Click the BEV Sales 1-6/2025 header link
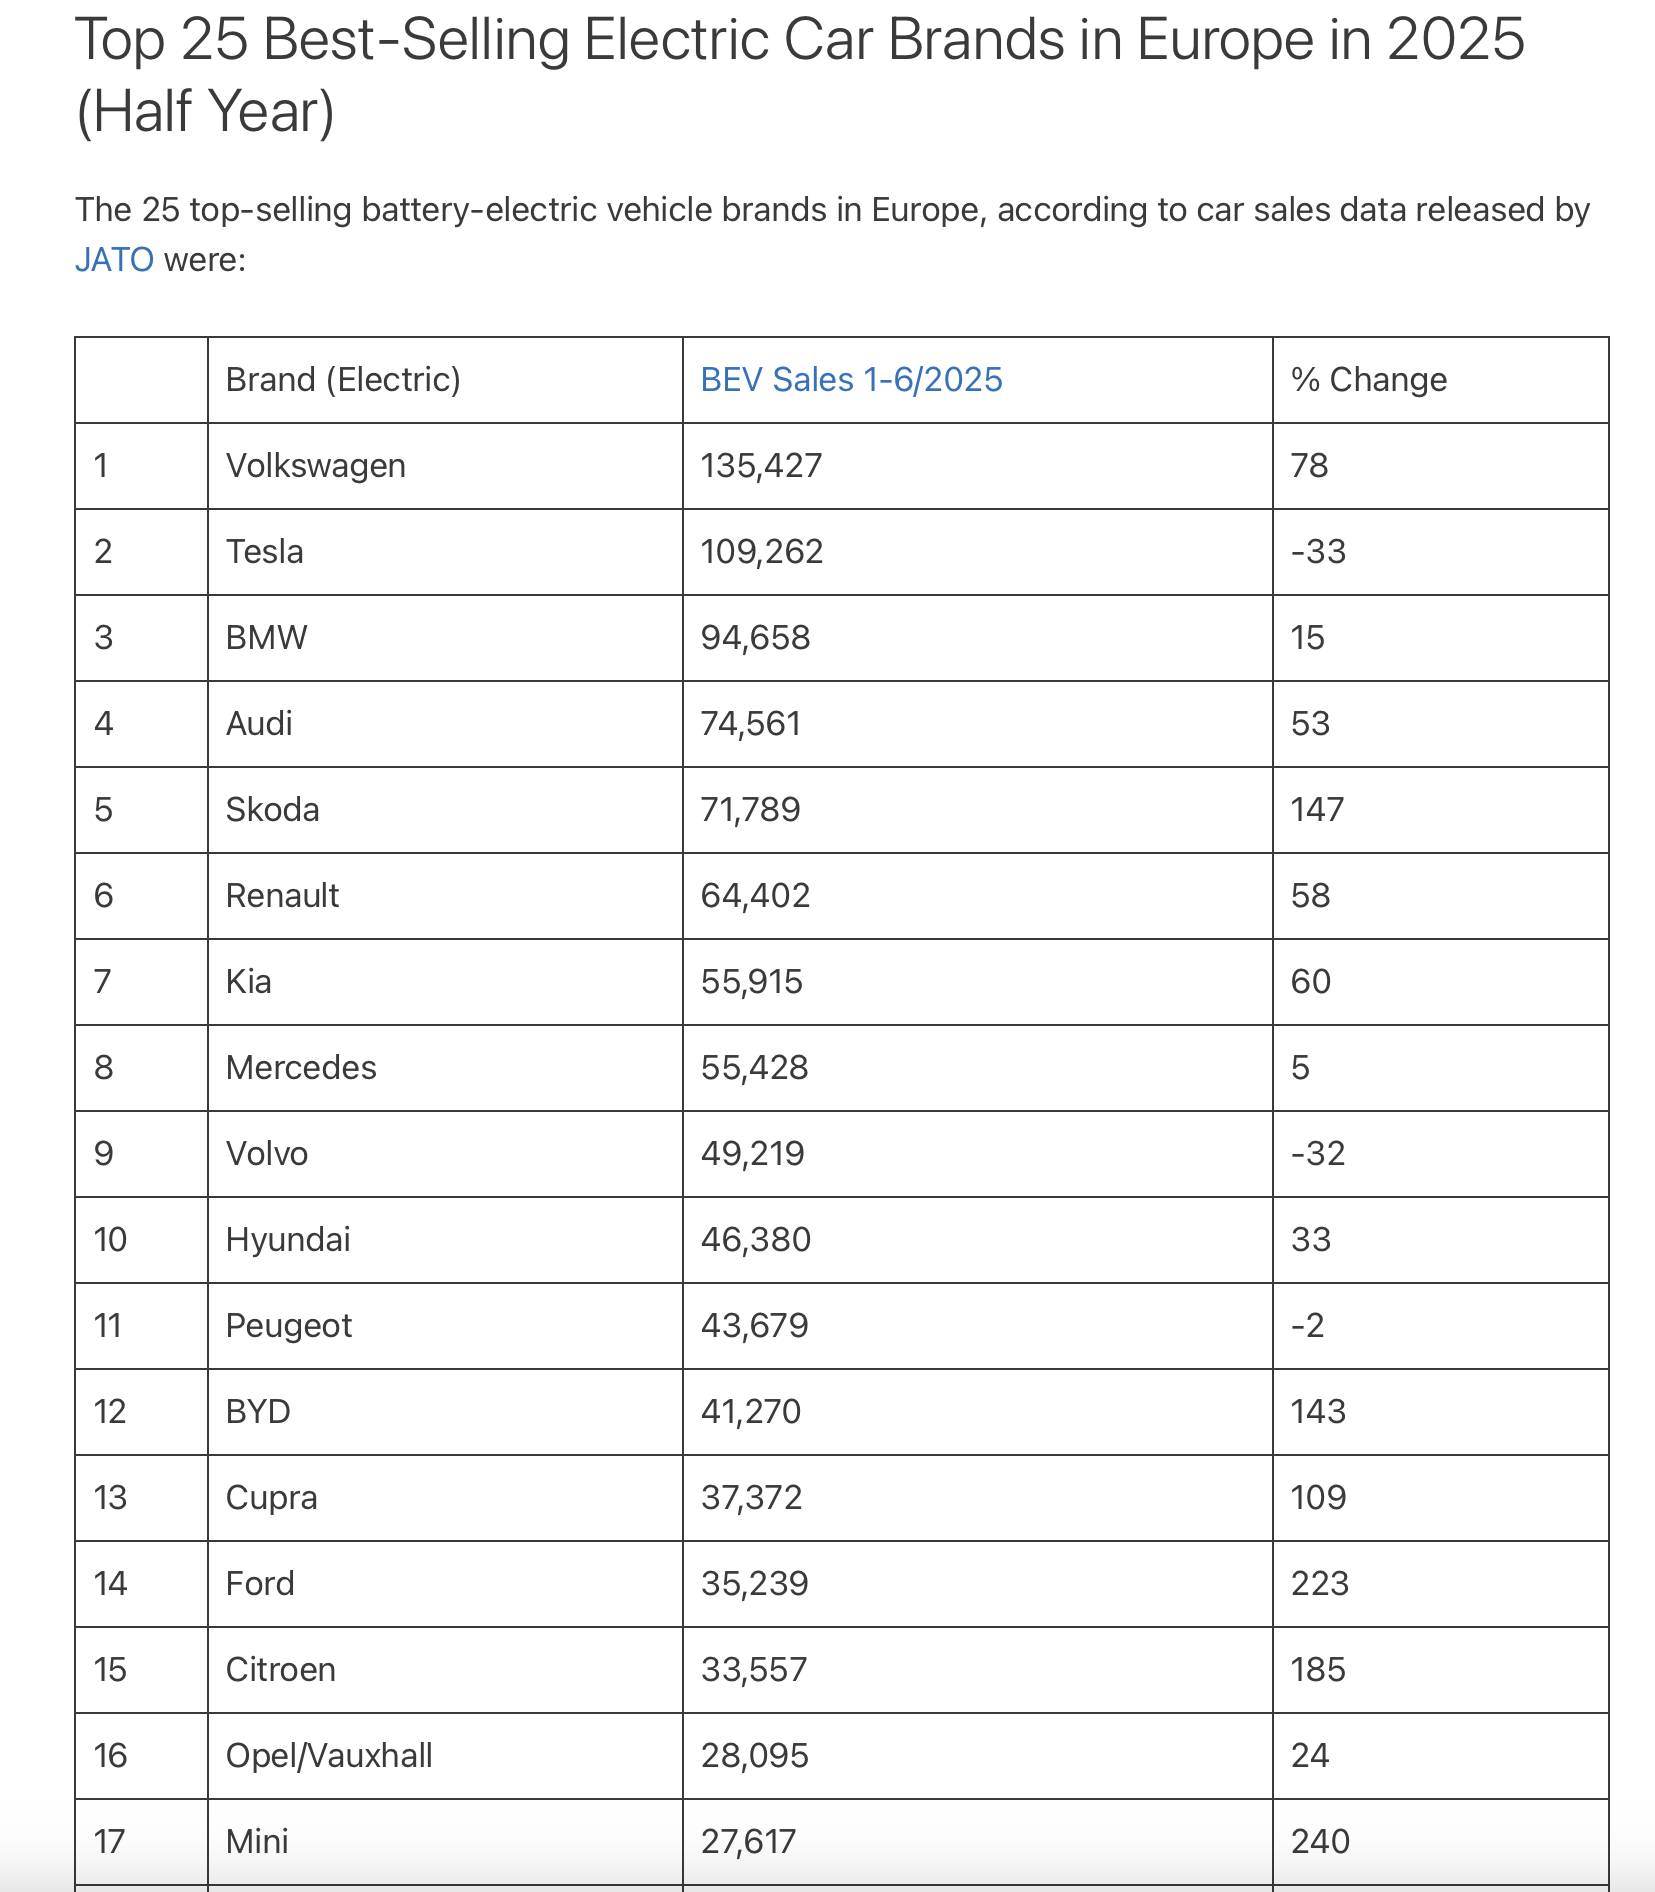 click(851, 380)
